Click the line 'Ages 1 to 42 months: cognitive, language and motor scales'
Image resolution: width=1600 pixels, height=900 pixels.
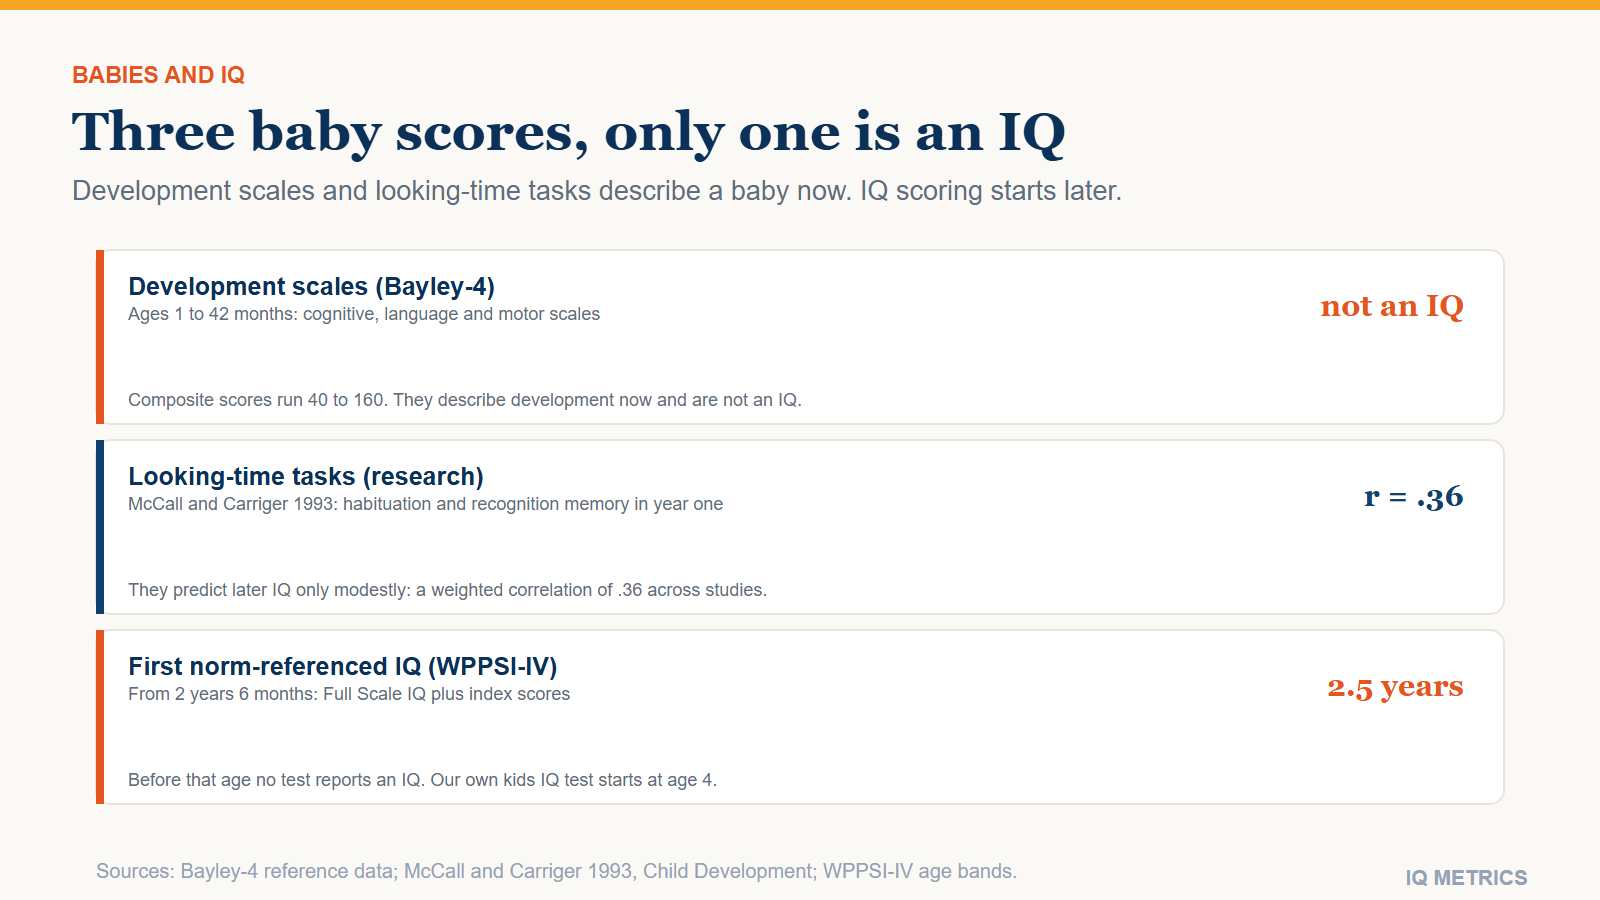(364, 314)
